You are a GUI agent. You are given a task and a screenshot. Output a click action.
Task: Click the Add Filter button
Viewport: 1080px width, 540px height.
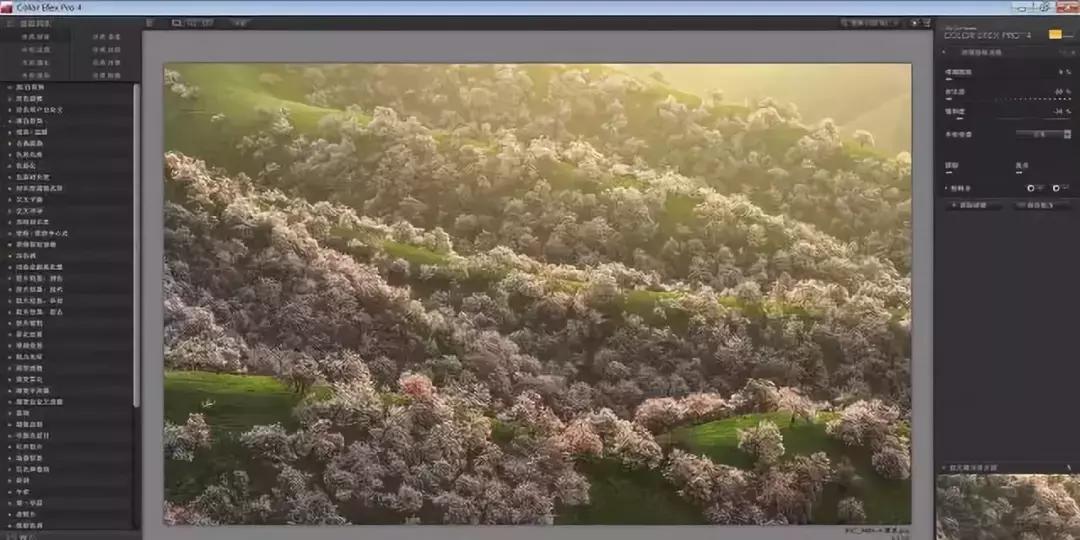click(x=973, y=205)
